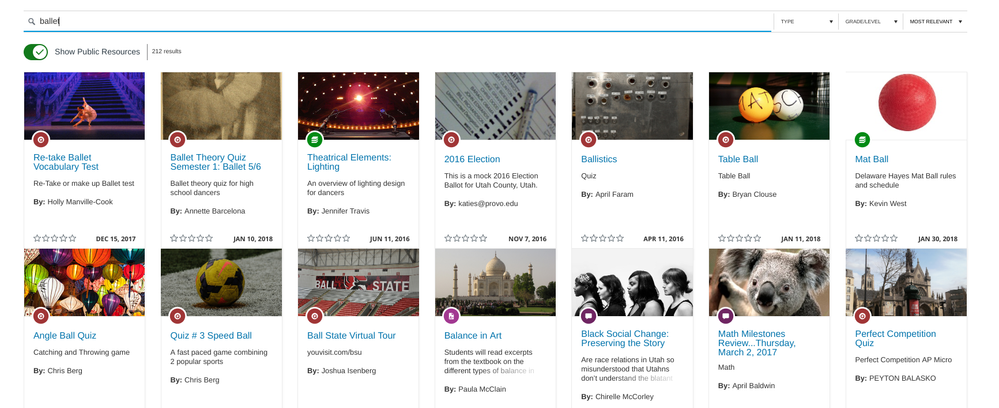Click green badge icon on Mat Ball card
This screenshot has height=408, width=999.
coord(862,139)
